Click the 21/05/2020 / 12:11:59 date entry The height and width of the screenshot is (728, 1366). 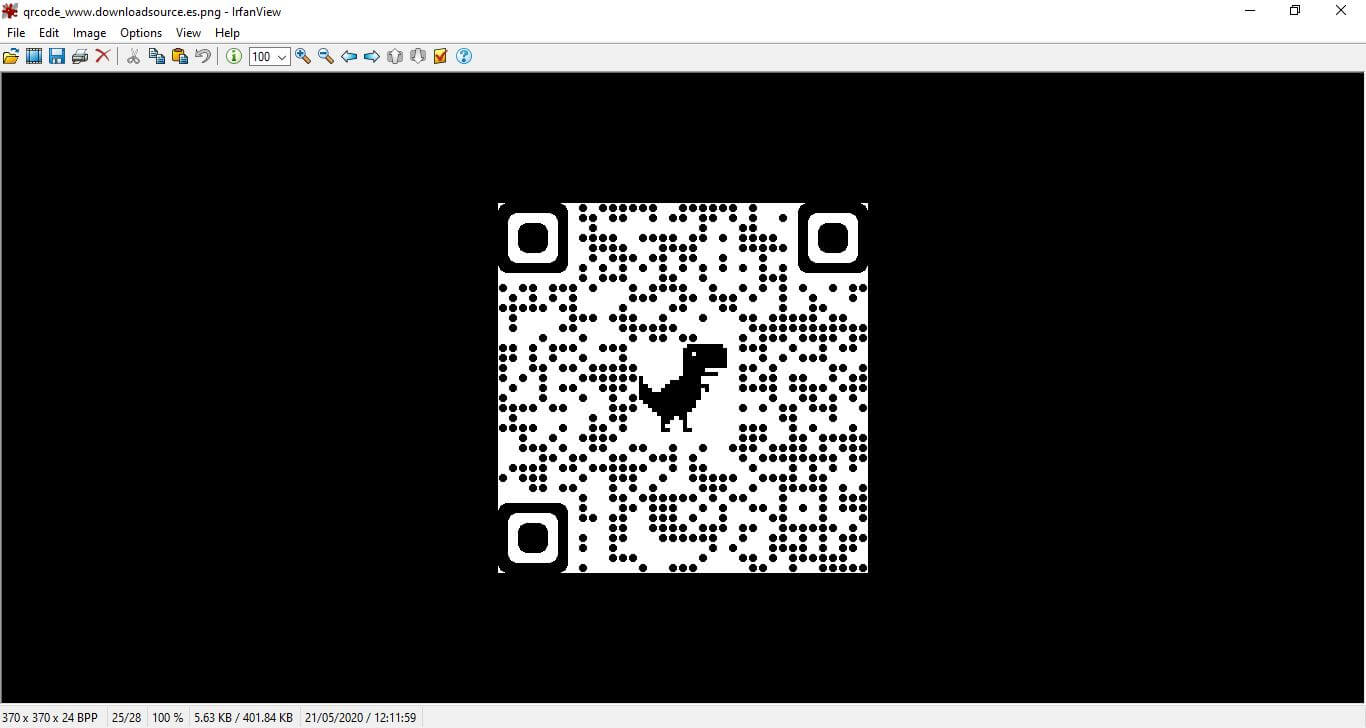point(361,718)
